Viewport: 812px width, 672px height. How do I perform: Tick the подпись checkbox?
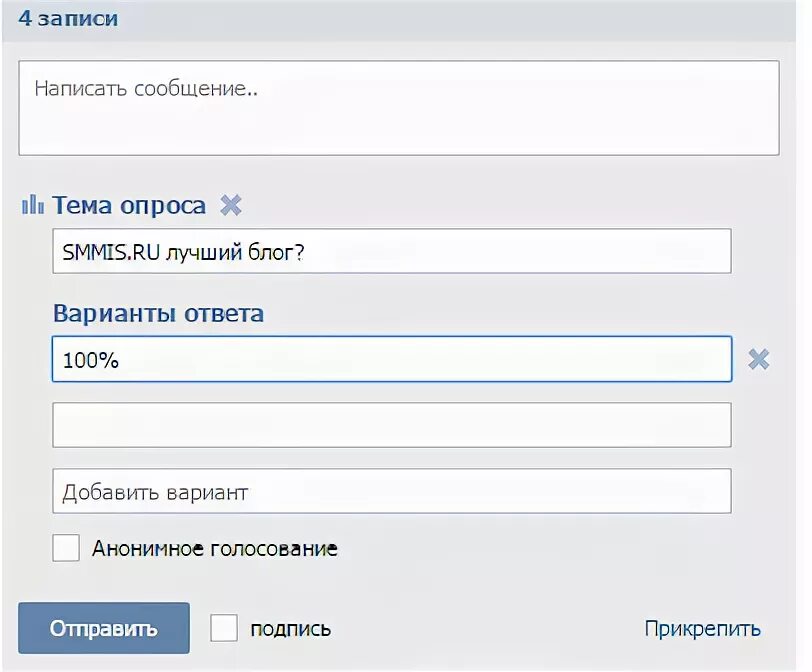click(x=224, y=628)
